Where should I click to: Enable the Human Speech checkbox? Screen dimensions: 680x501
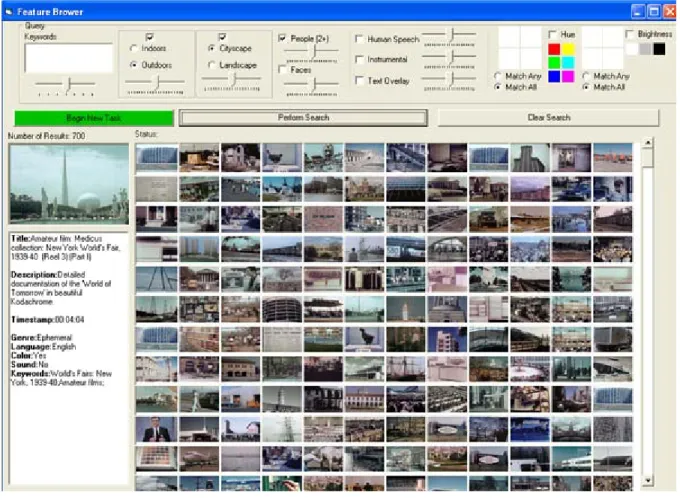tap(359, 39)
